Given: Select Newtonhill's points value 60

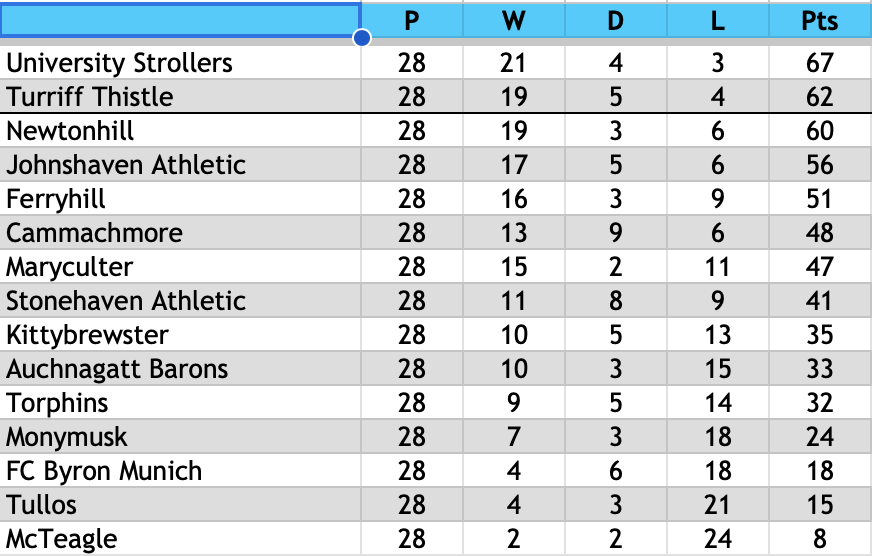Looking at the screenshot, I should click(x=820, y=131).
